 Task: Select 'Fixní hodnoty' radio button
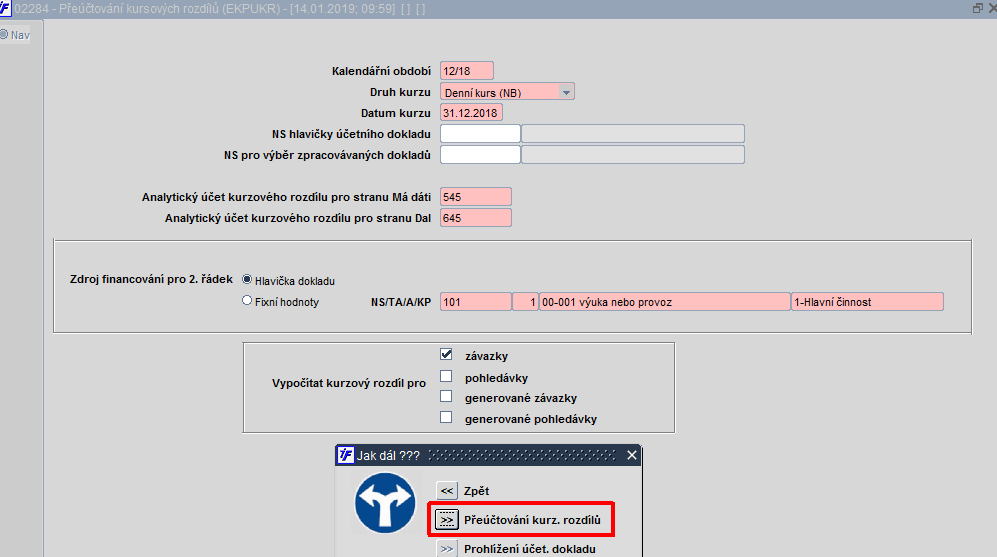[x=247, y=301]
